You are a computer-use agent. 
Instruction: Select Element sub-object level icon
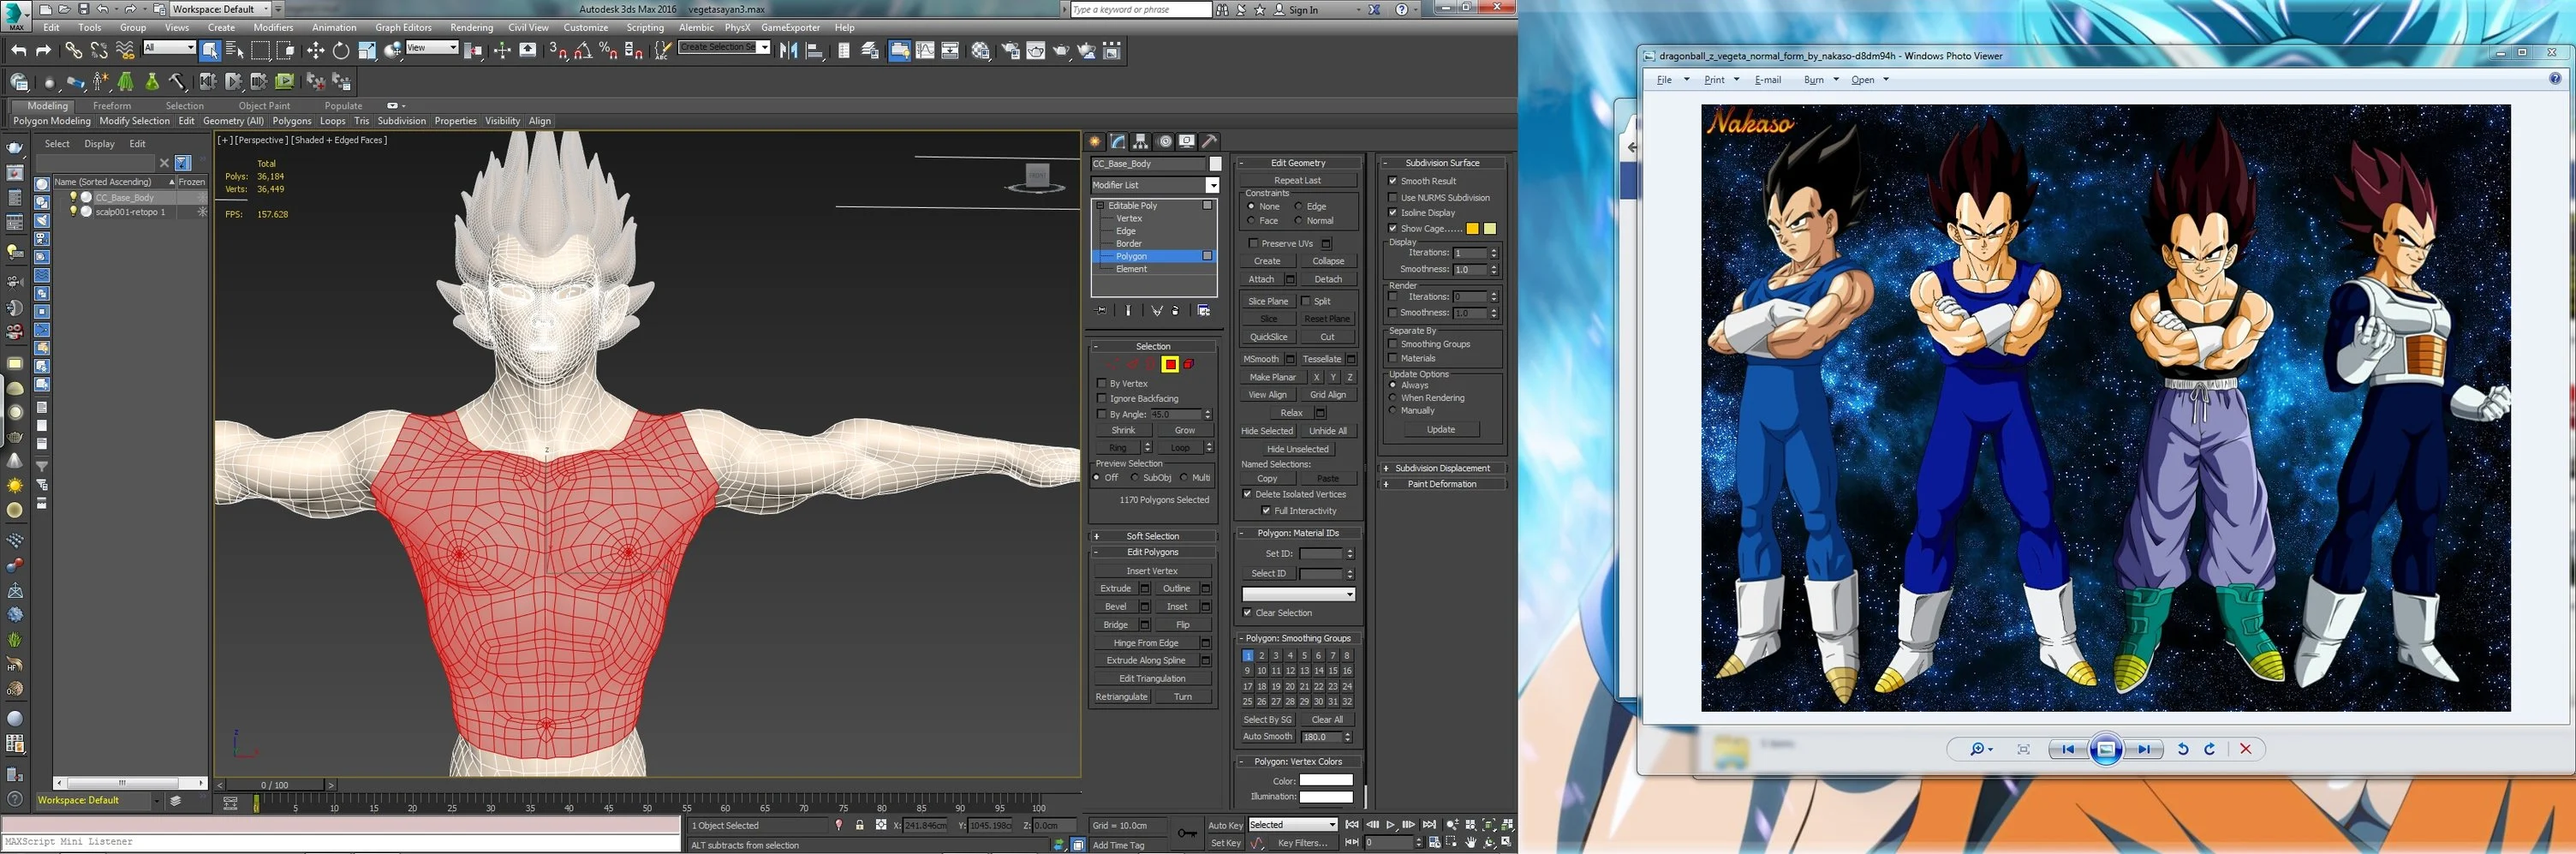click(1189, 364)
